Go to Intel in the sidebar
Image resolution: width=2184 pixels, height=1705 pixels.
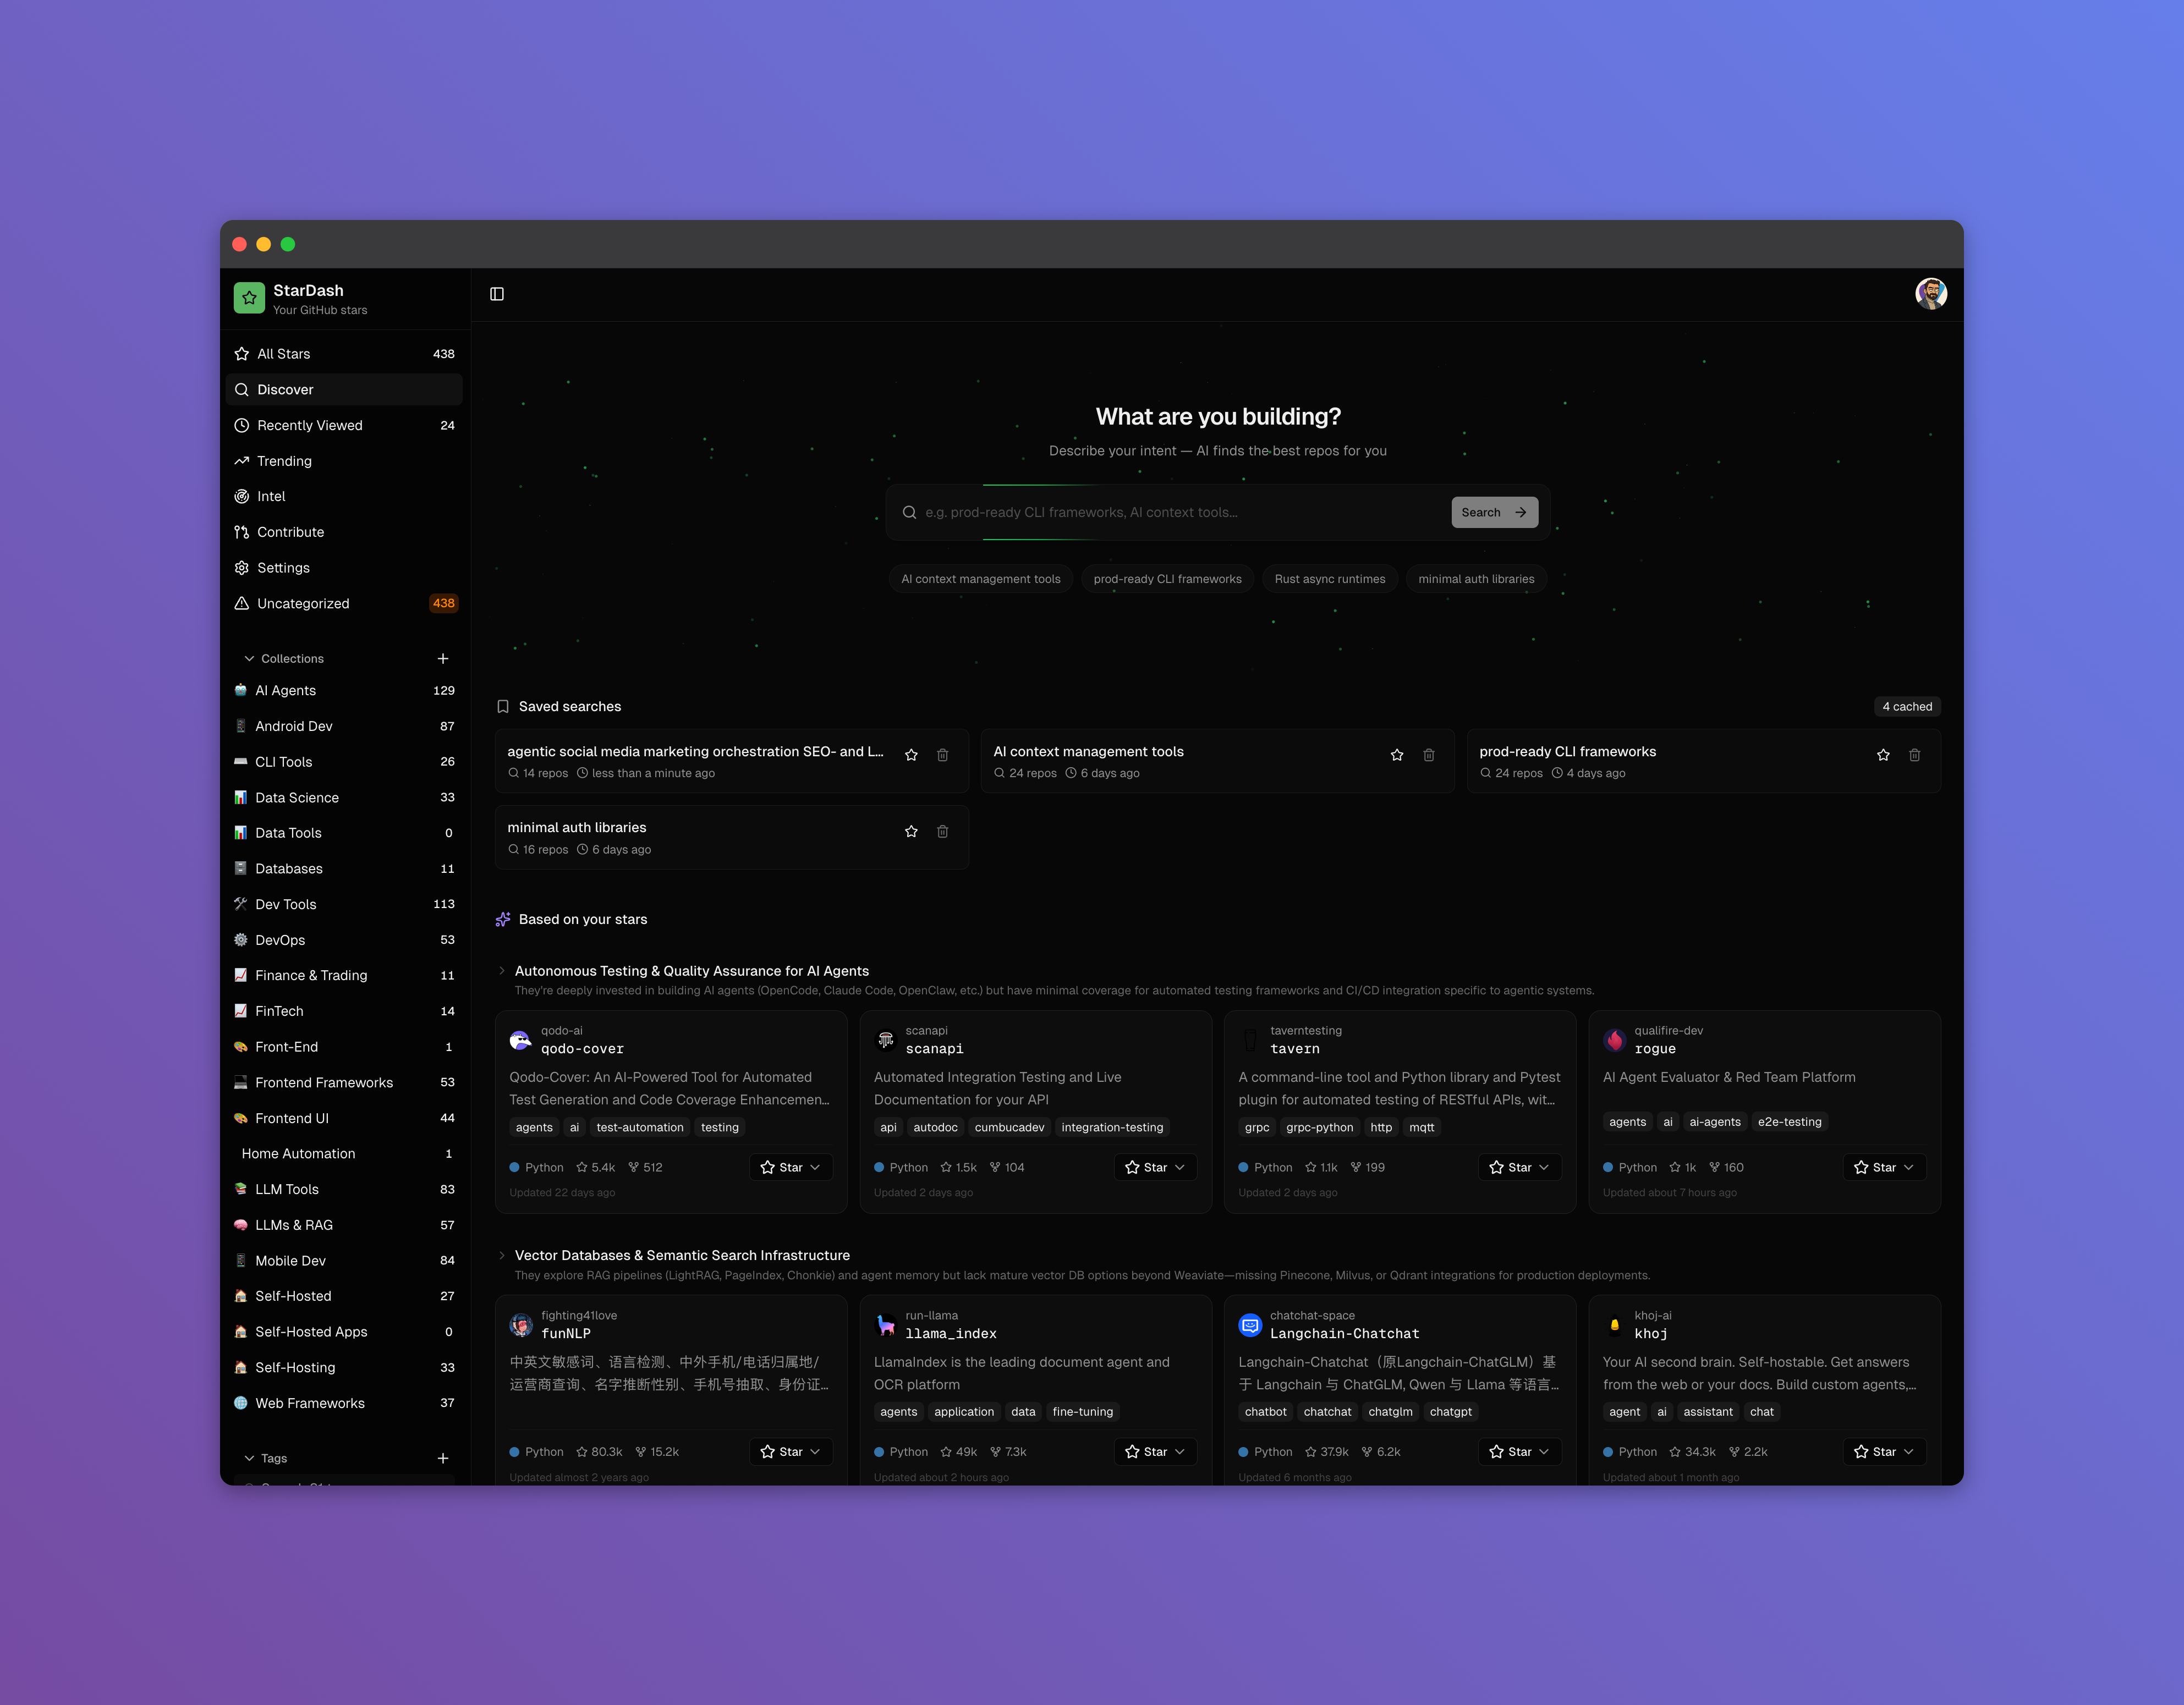(271, 496)
